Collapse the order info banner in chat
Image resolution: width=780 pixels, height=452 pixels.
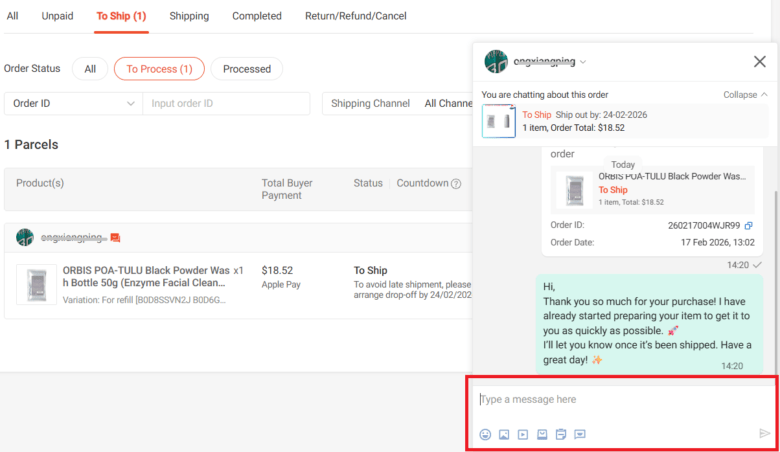coord(745,95)
